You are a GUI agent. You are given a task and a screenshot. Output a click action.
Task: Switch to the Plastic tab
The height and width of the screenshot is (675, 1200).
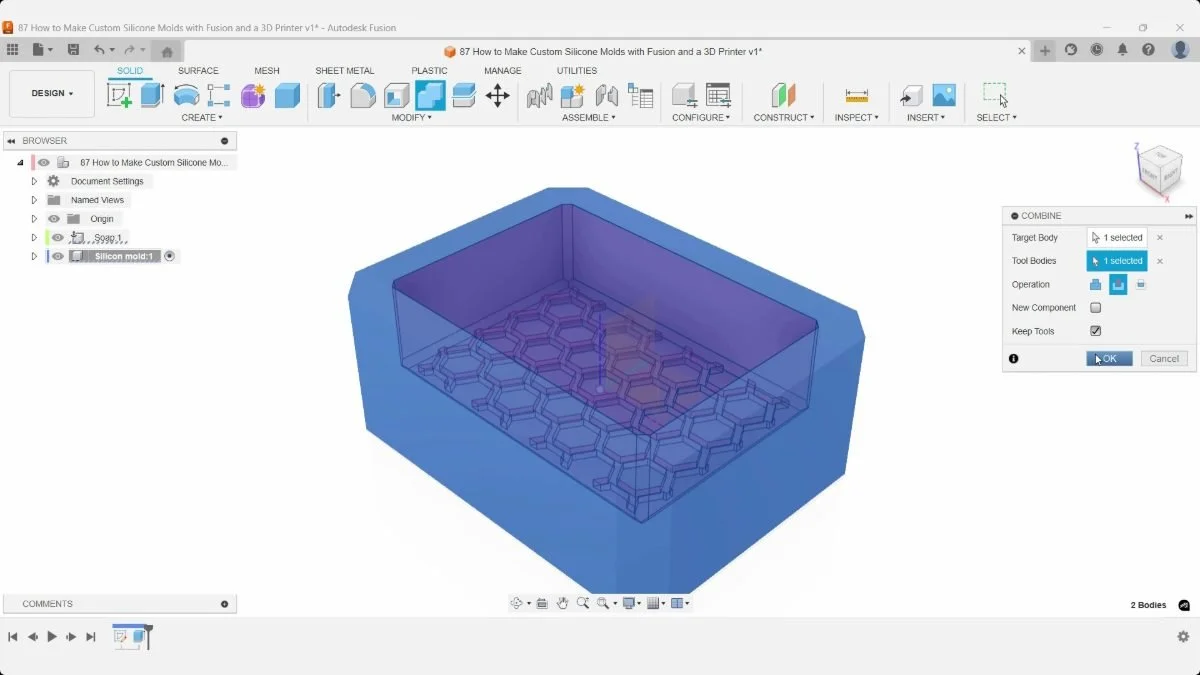coord(429,71)
